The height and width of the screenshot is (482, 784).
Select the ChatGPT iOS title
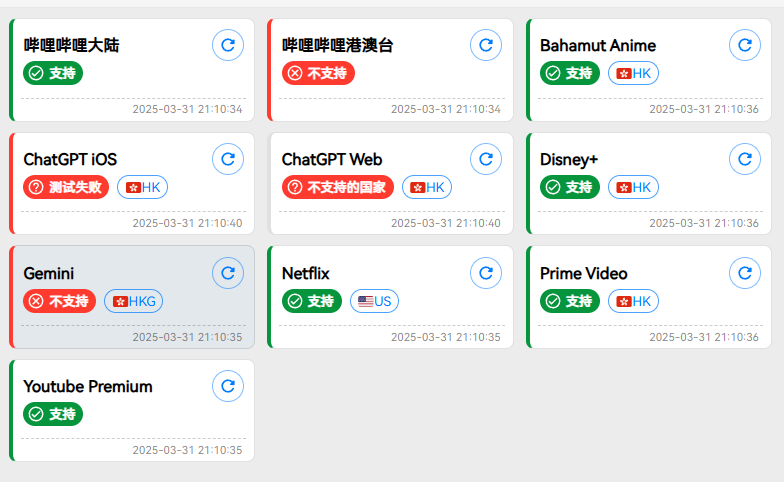[x=70, y=160]
